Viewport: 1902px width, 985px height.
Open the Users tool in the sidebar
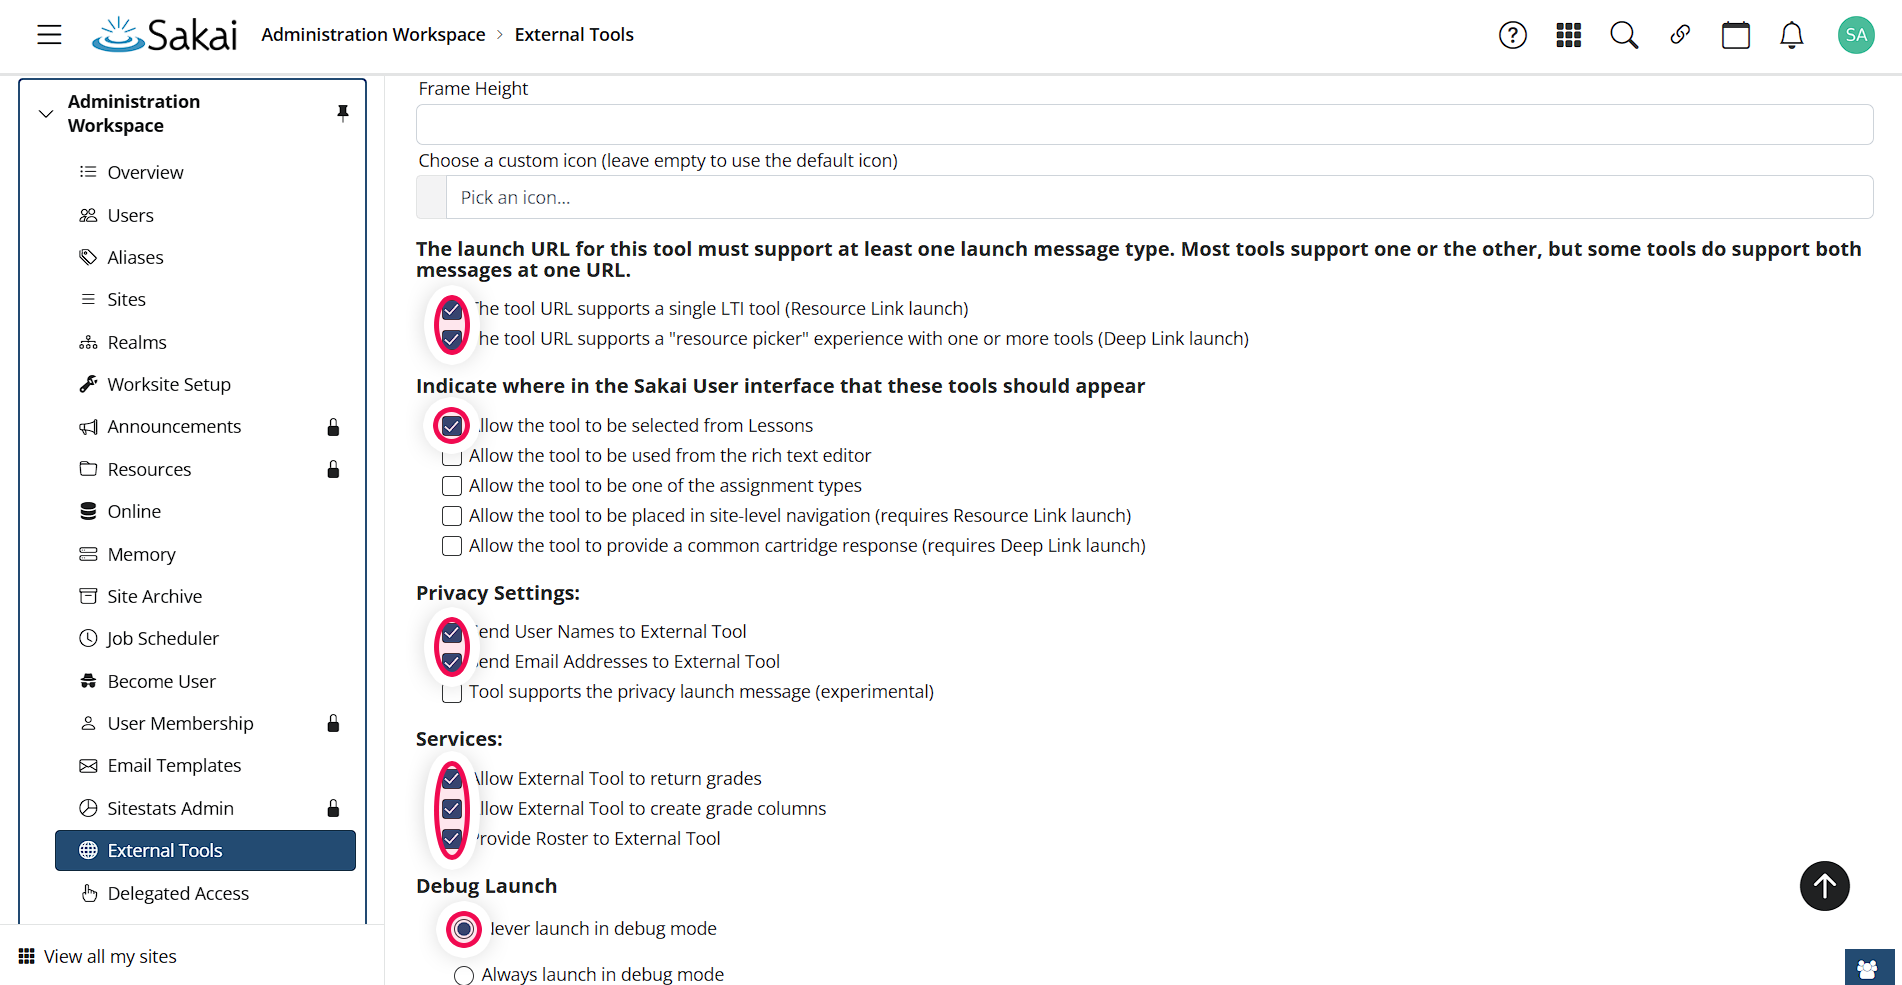point(130,214)
